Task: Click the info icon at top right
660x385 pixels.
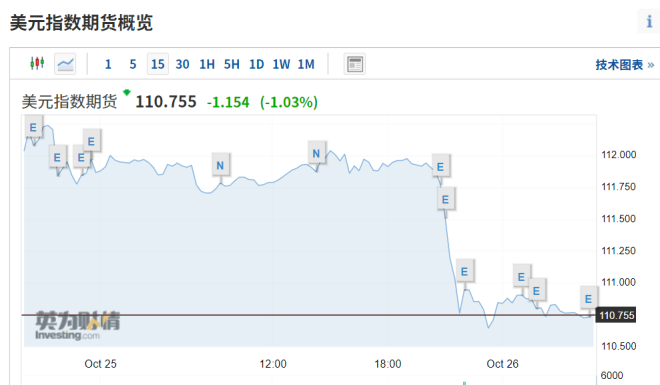Action: (649, 21)
